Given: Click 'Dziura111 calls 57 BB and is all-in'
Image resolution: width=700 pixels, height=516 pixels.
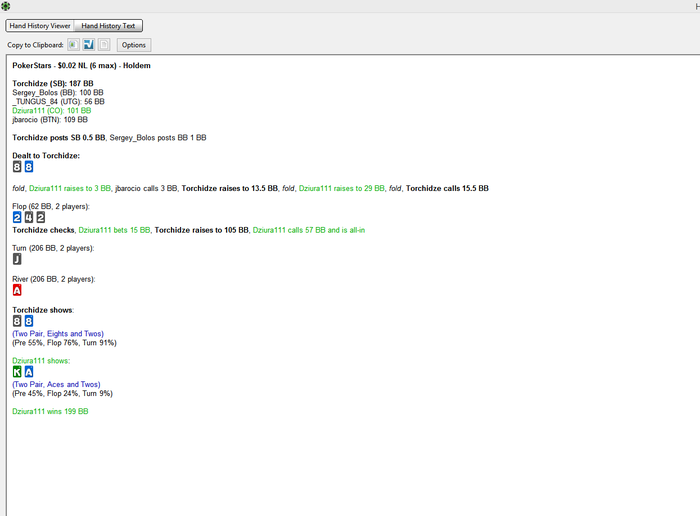Looking at the screenshot, I should coord(309,230).
